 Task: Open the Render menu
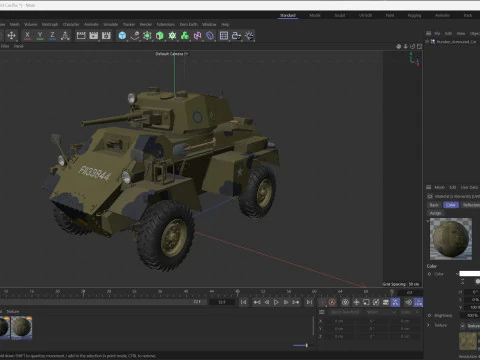pos(146,24)
